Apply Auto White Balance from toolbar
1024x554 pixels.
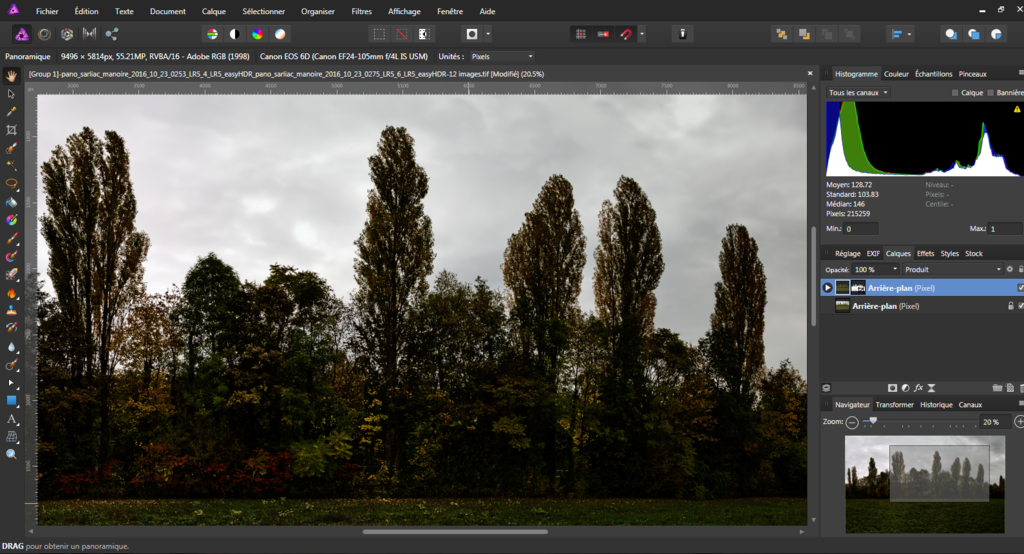(x=280, y=34)
